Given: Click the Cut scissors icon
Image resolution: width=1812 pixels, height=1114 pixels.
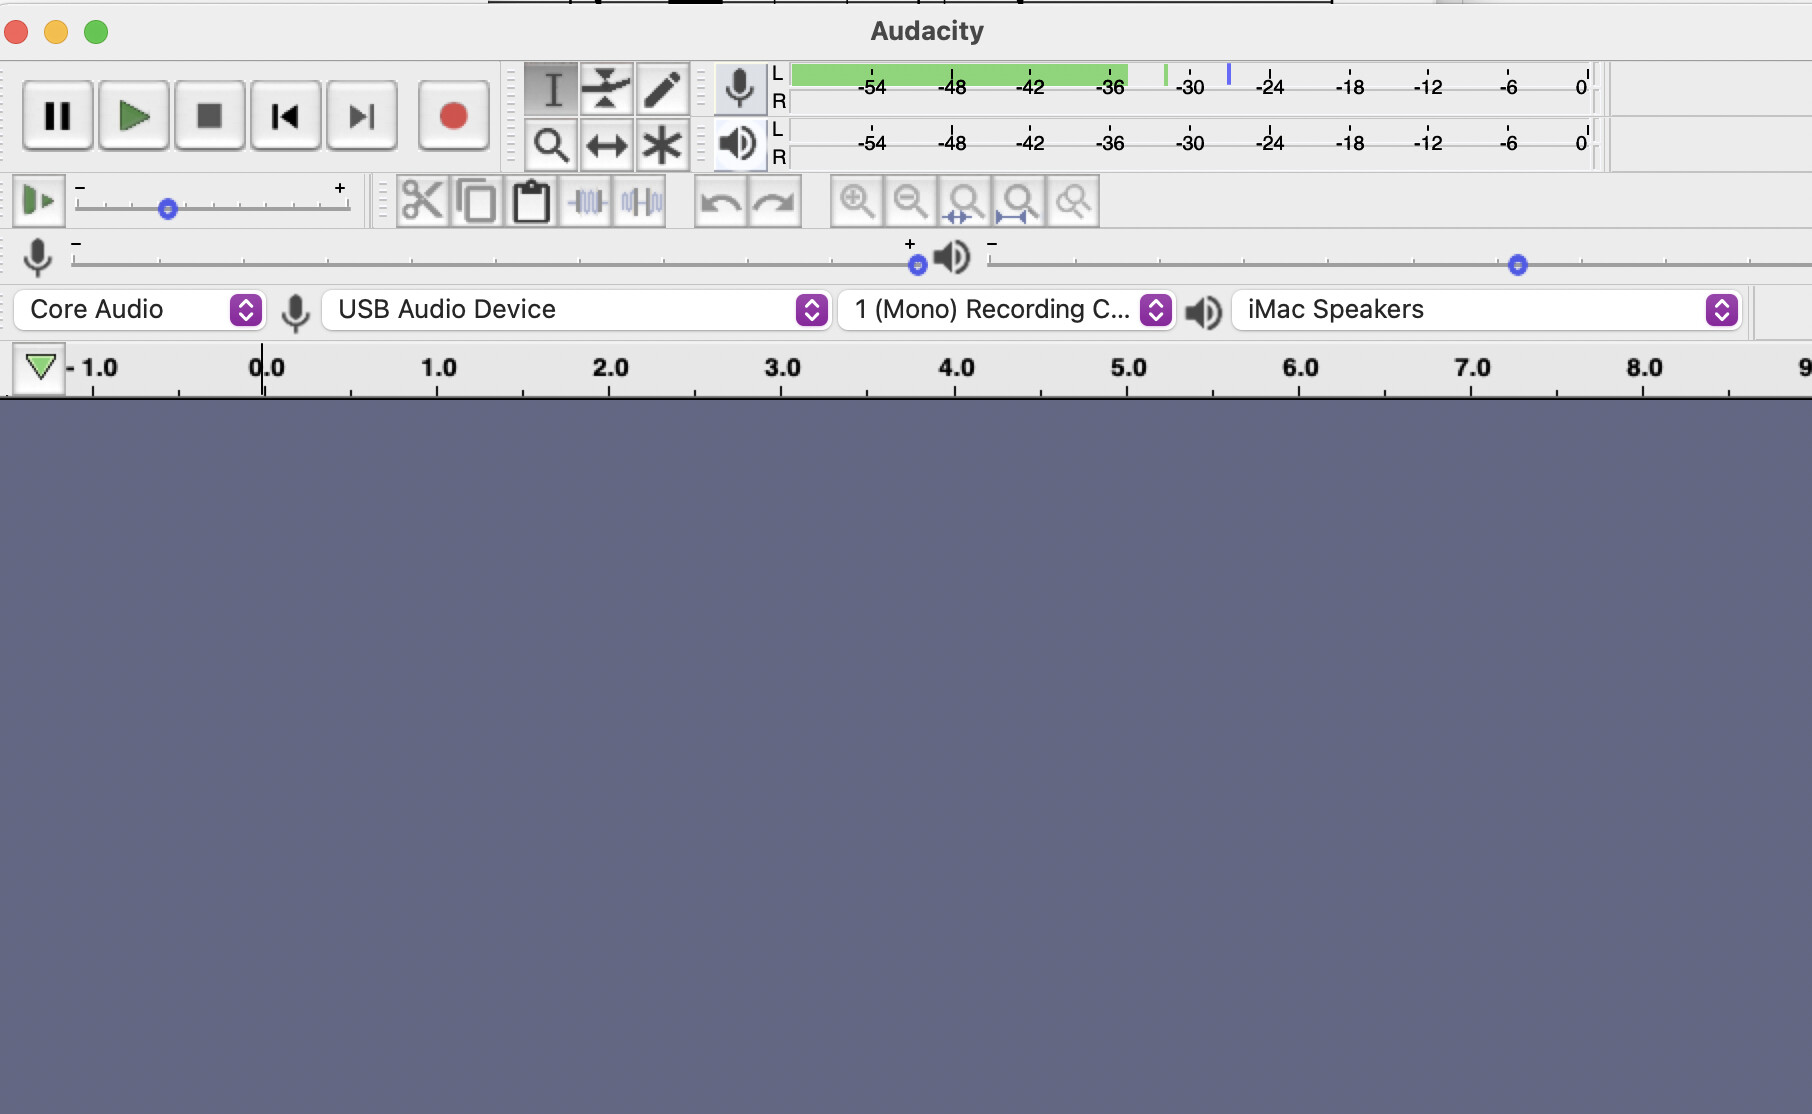Looking at the screenshot, I should (x=423, y=201).
